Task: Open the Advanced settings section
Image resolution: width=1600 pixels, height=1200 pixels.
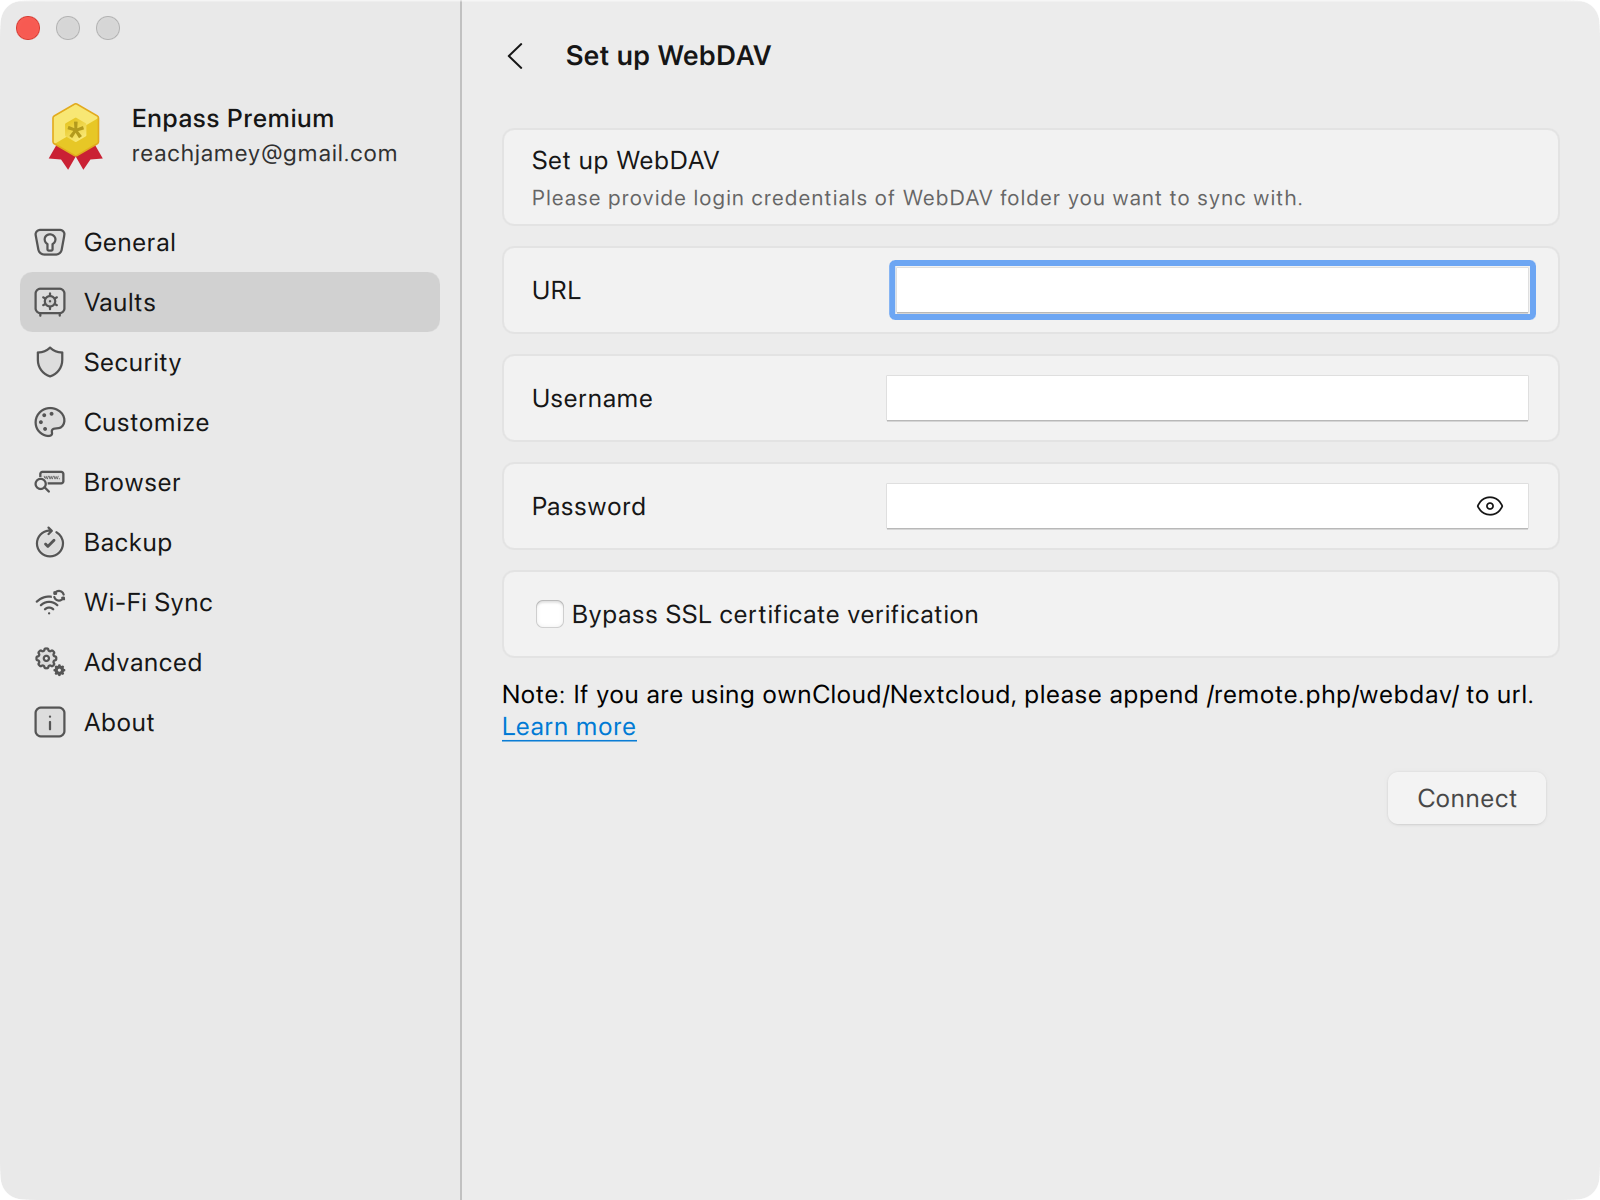Action: click(230, 662)
